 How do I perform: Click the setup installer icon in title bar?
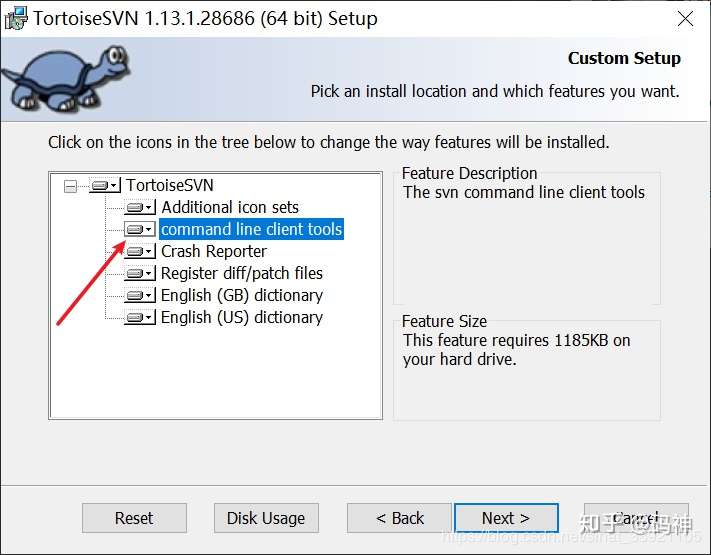pyautogui.click(x=16, y=19)
